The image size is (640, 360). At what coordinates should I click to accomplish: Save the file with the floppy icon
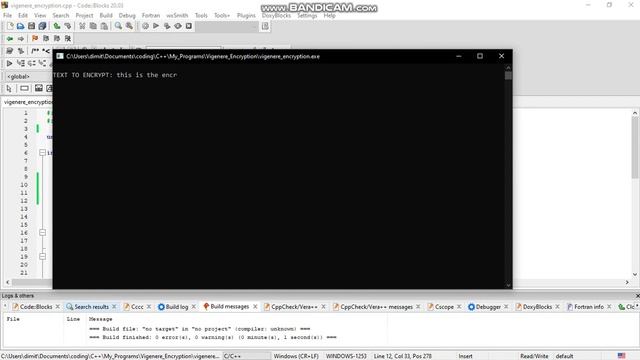[x=31, y=26]
